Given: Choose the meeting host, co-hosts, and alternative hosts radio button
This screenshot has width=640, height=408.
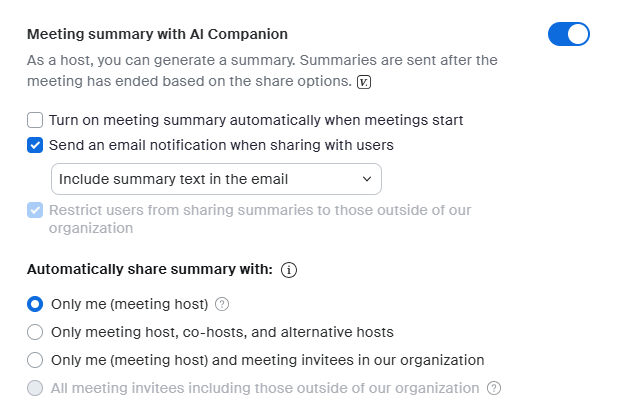Looking at the screenshot, I should point(35,332).
